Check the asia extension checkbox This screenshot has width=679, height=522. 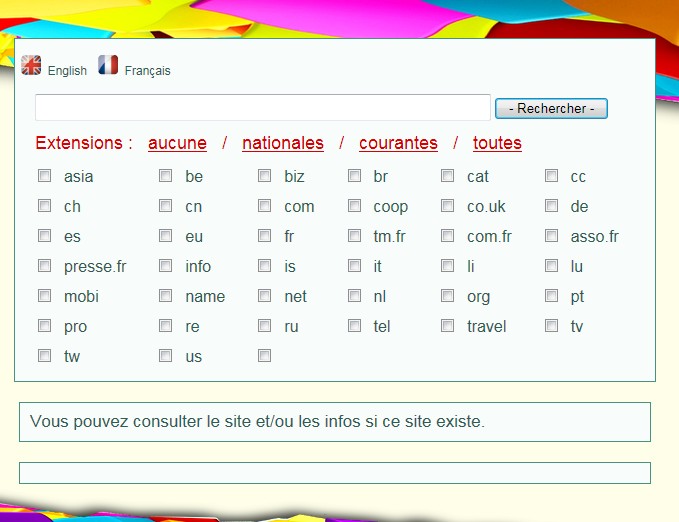click(x=44, y=175)
